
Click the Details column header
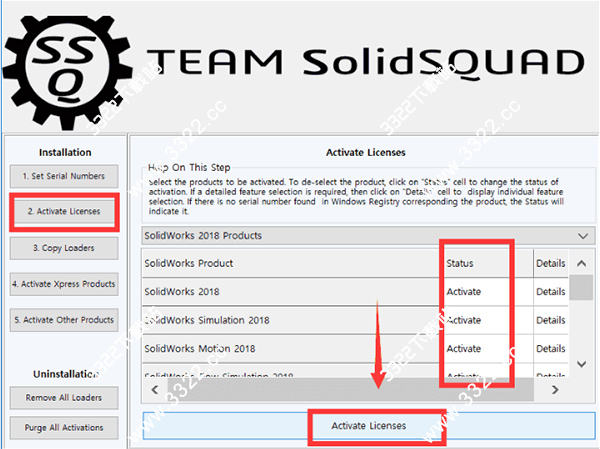click(551, 263)
